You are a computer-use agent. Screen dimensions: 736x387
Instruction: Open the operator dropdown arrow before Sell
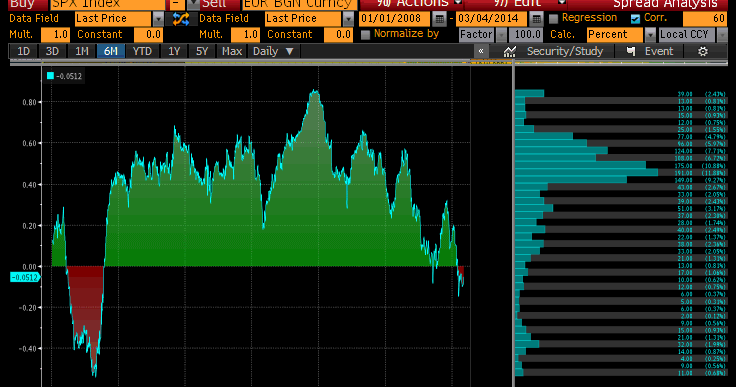(193, 4)
